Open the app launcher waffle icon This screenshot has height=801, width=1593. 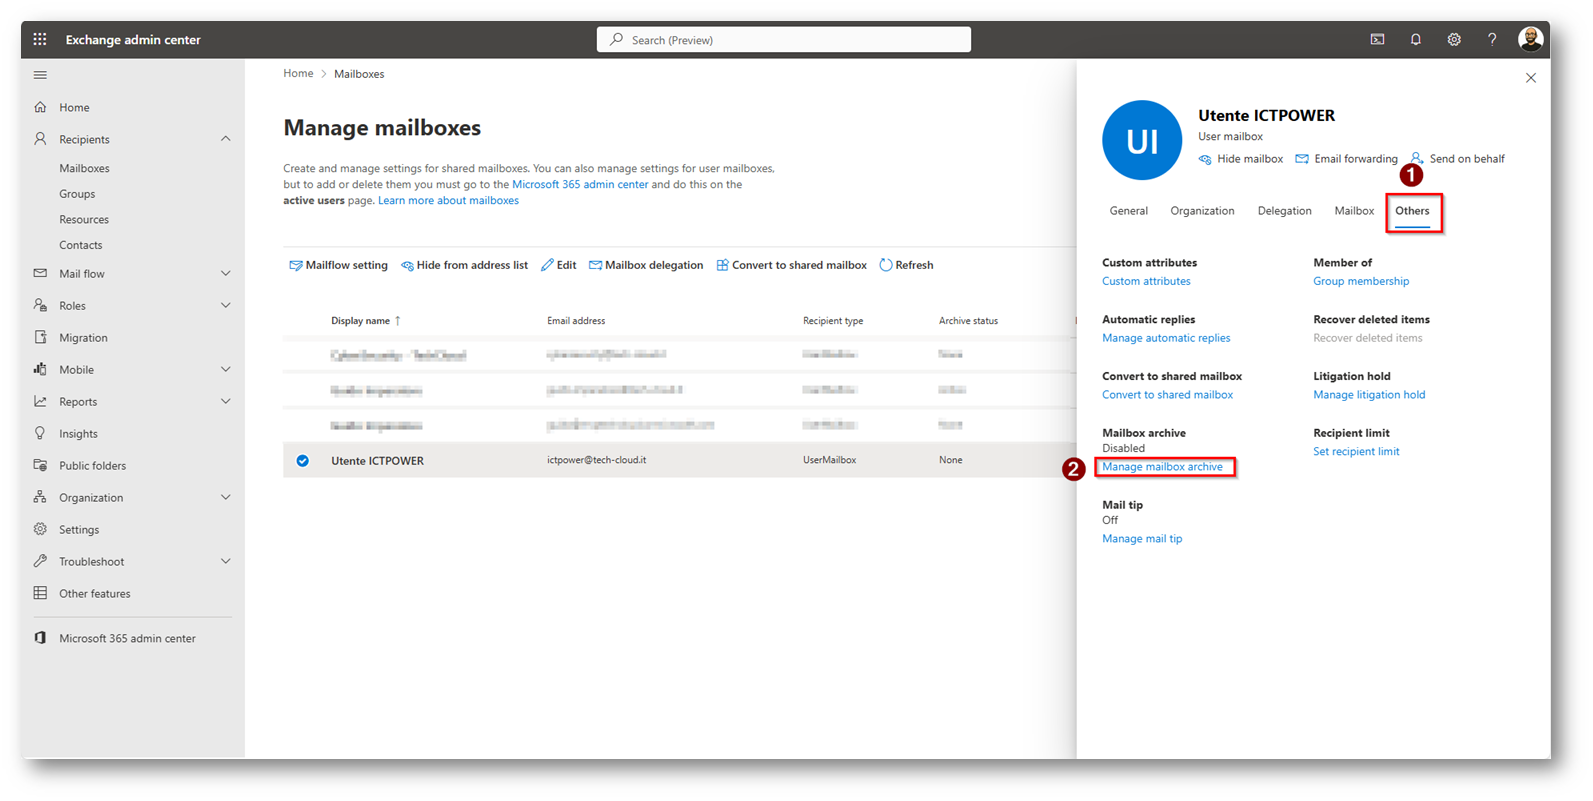(x=40, y=39)
